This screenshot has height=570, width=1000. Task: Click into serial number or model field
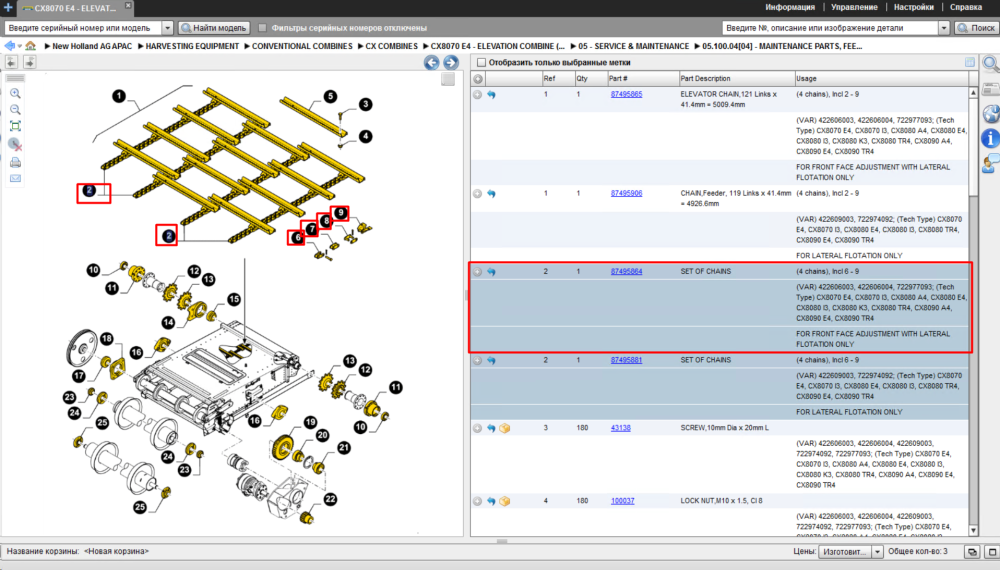pos(83,28)
